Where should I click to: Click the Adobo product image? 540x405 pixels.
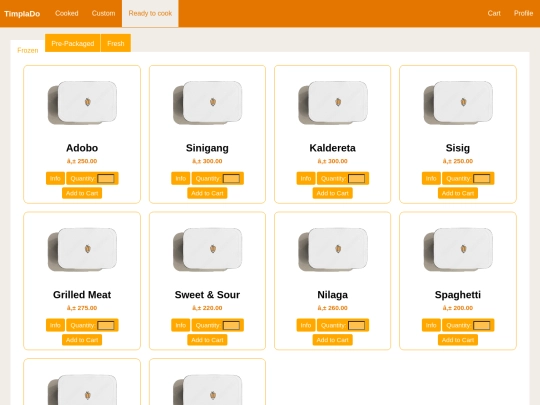point(82,103)
